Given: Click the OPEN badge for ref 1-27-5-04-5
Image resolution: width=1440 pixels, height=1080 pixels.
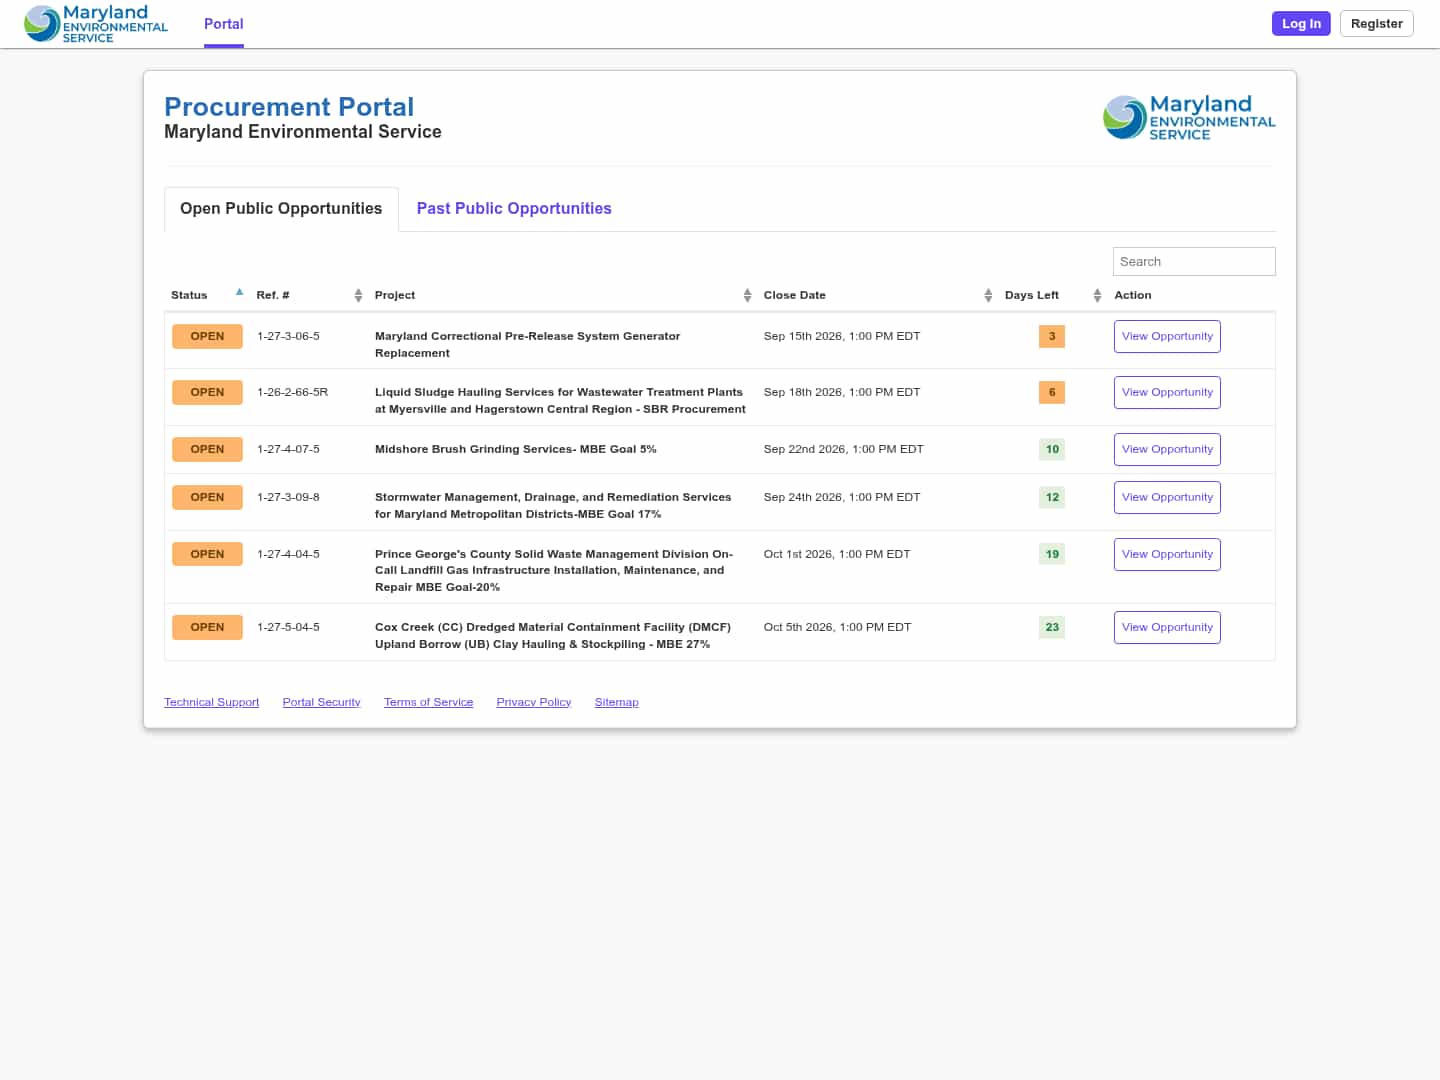Looking at the screenshot, I should pos(207,628).
